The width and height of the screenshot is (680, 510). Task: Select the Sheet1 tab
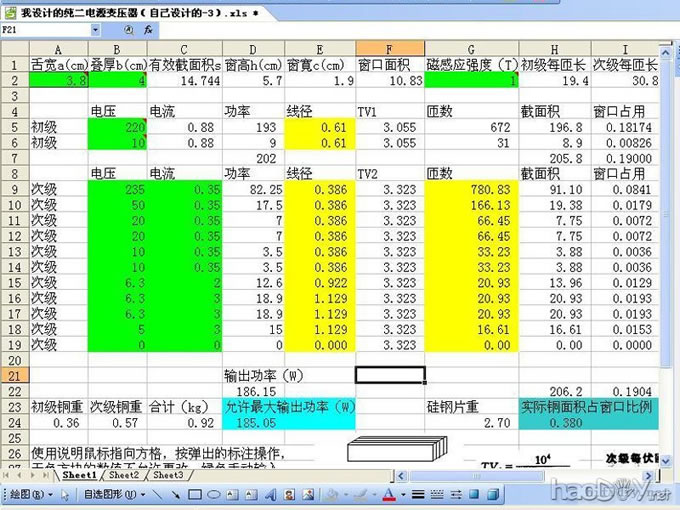point(80,475)
